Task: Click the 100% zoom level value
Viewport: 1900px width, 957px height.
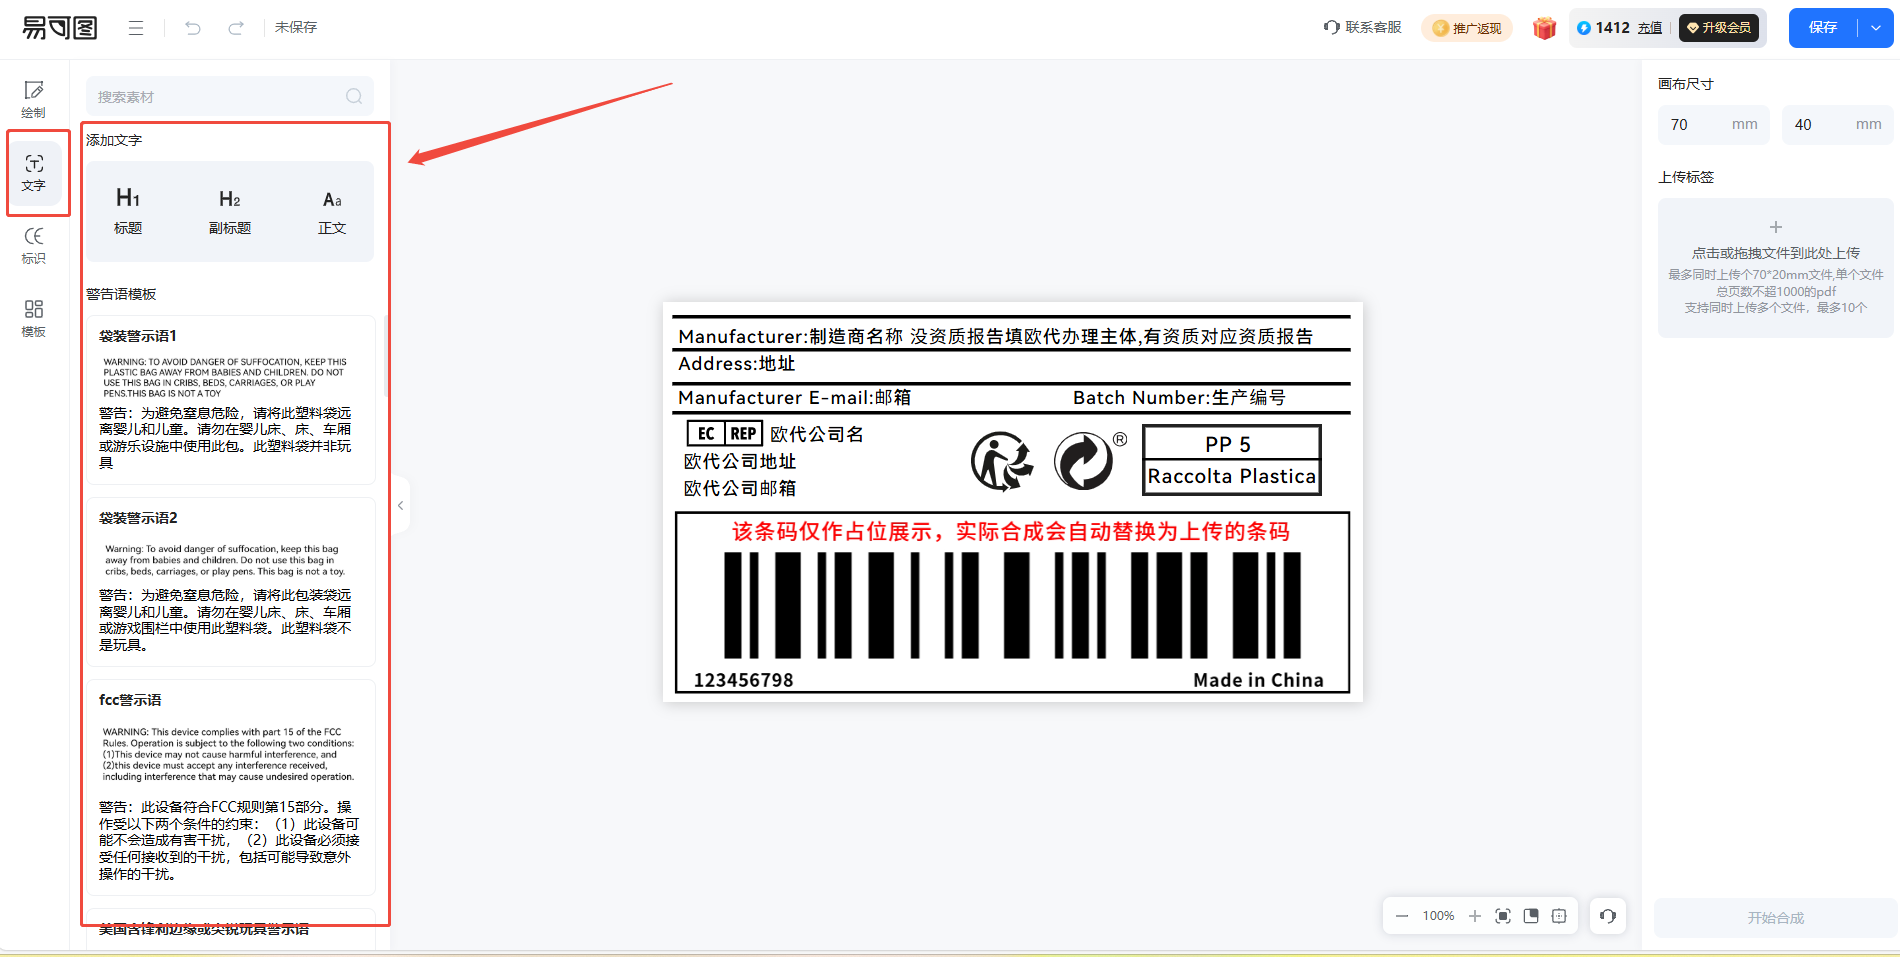Action: point(1439,916)
